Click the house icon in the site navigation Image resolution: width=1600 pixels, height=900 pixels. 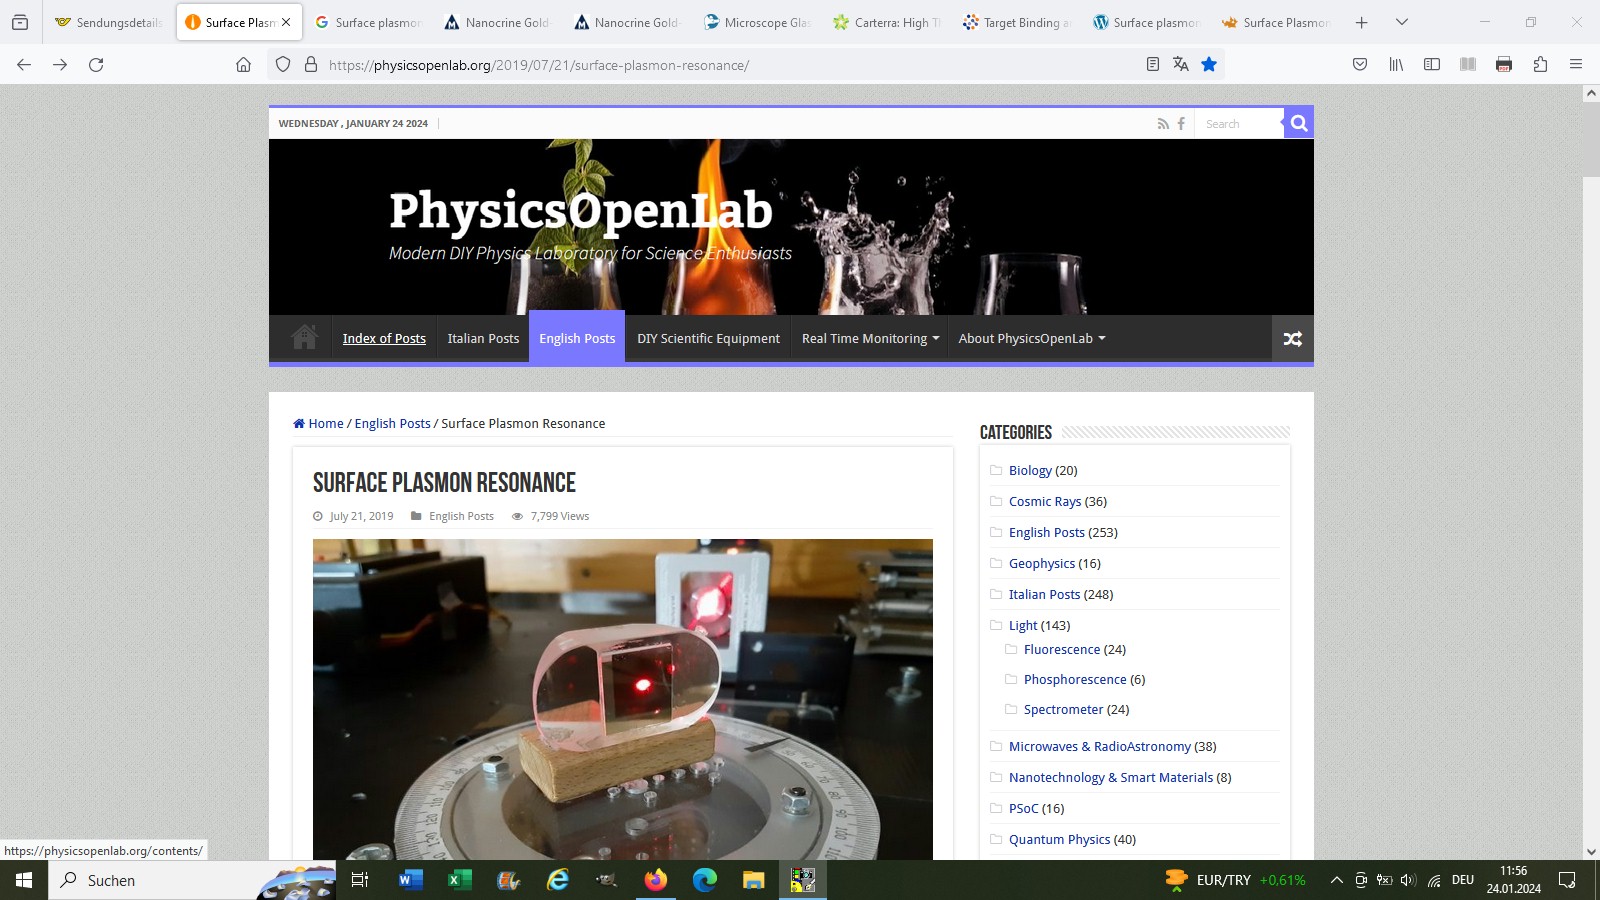pos(304,337)
